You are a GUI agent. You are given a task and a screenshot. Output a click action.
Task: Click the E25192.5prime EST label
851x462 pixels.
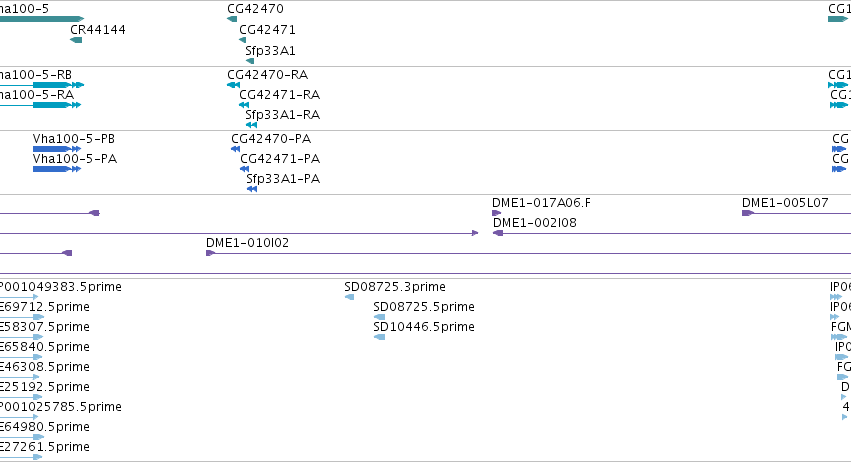(45, 387)
